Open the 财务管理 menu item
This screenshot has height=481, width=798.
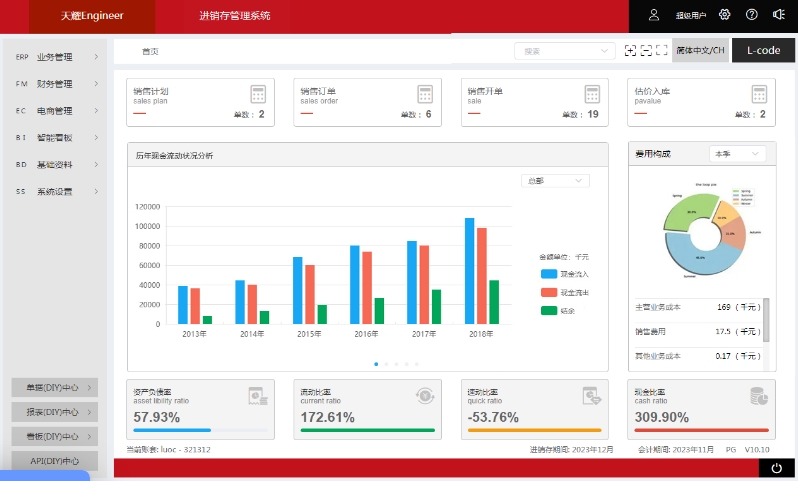[56, 84]
